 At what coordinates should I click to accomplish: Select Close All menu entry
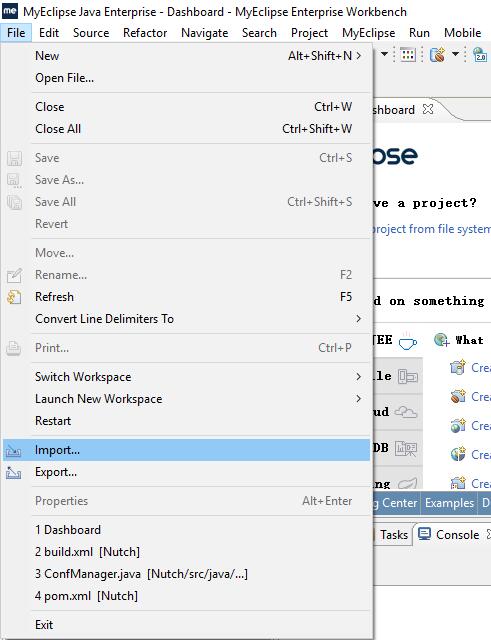tap(187, 129)
